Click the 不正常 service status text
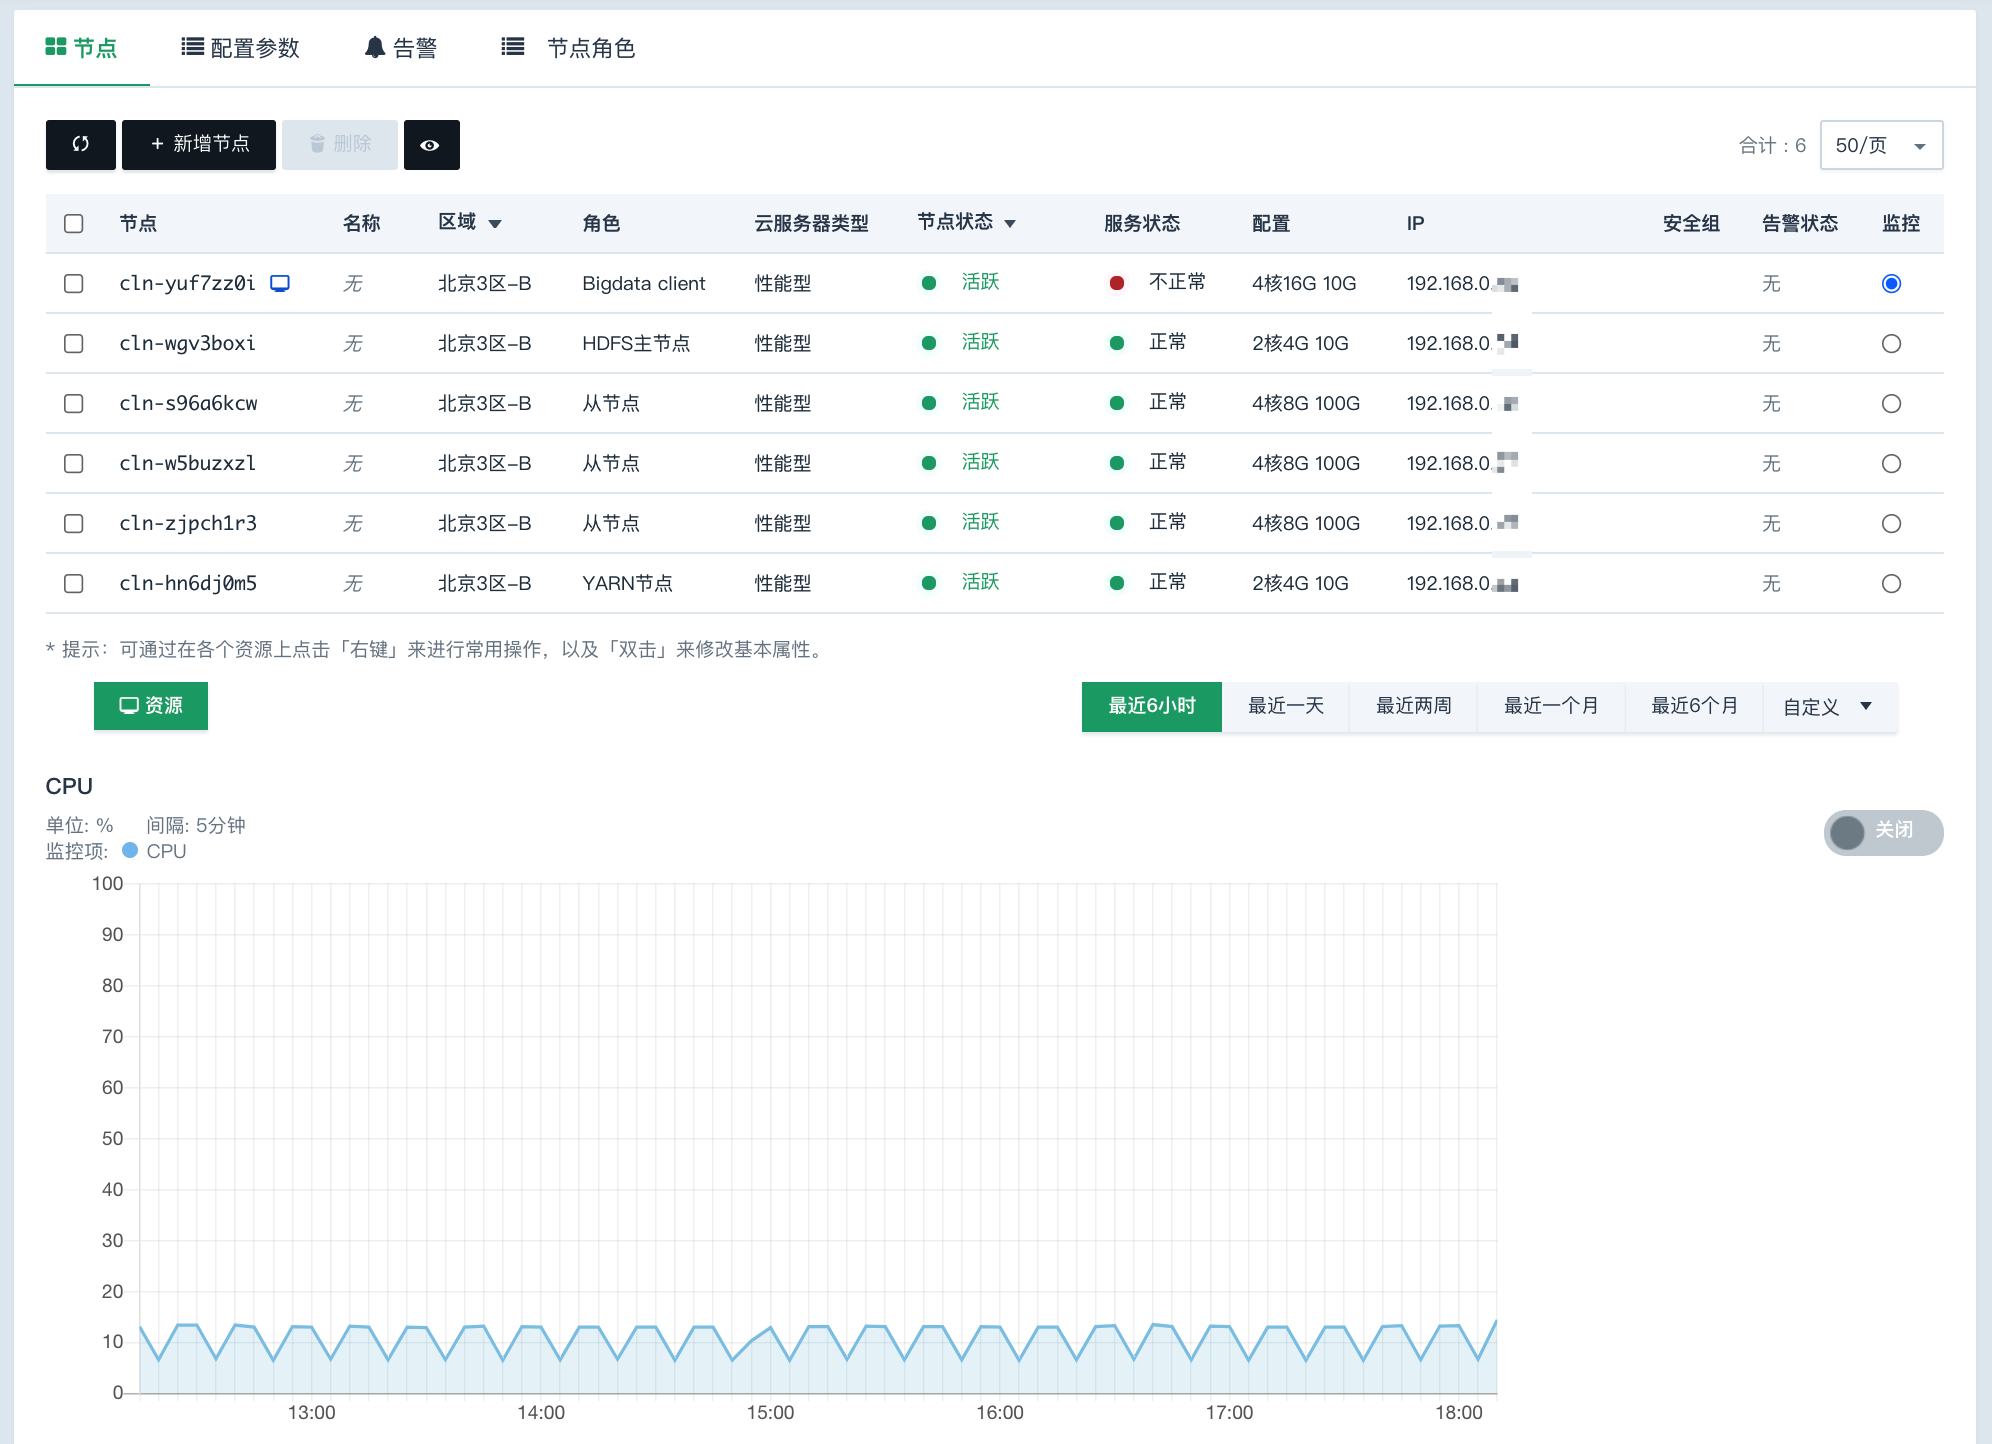 1177,282
